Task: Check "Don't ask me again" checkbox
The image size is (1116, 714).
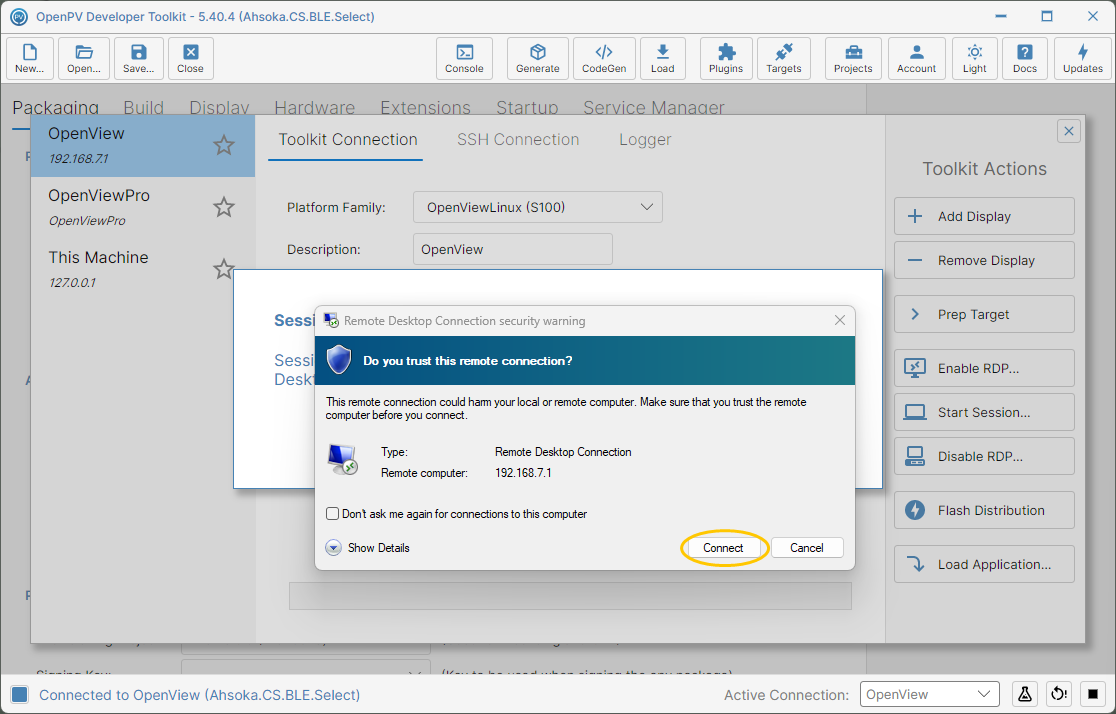Action: coord(332,513)
